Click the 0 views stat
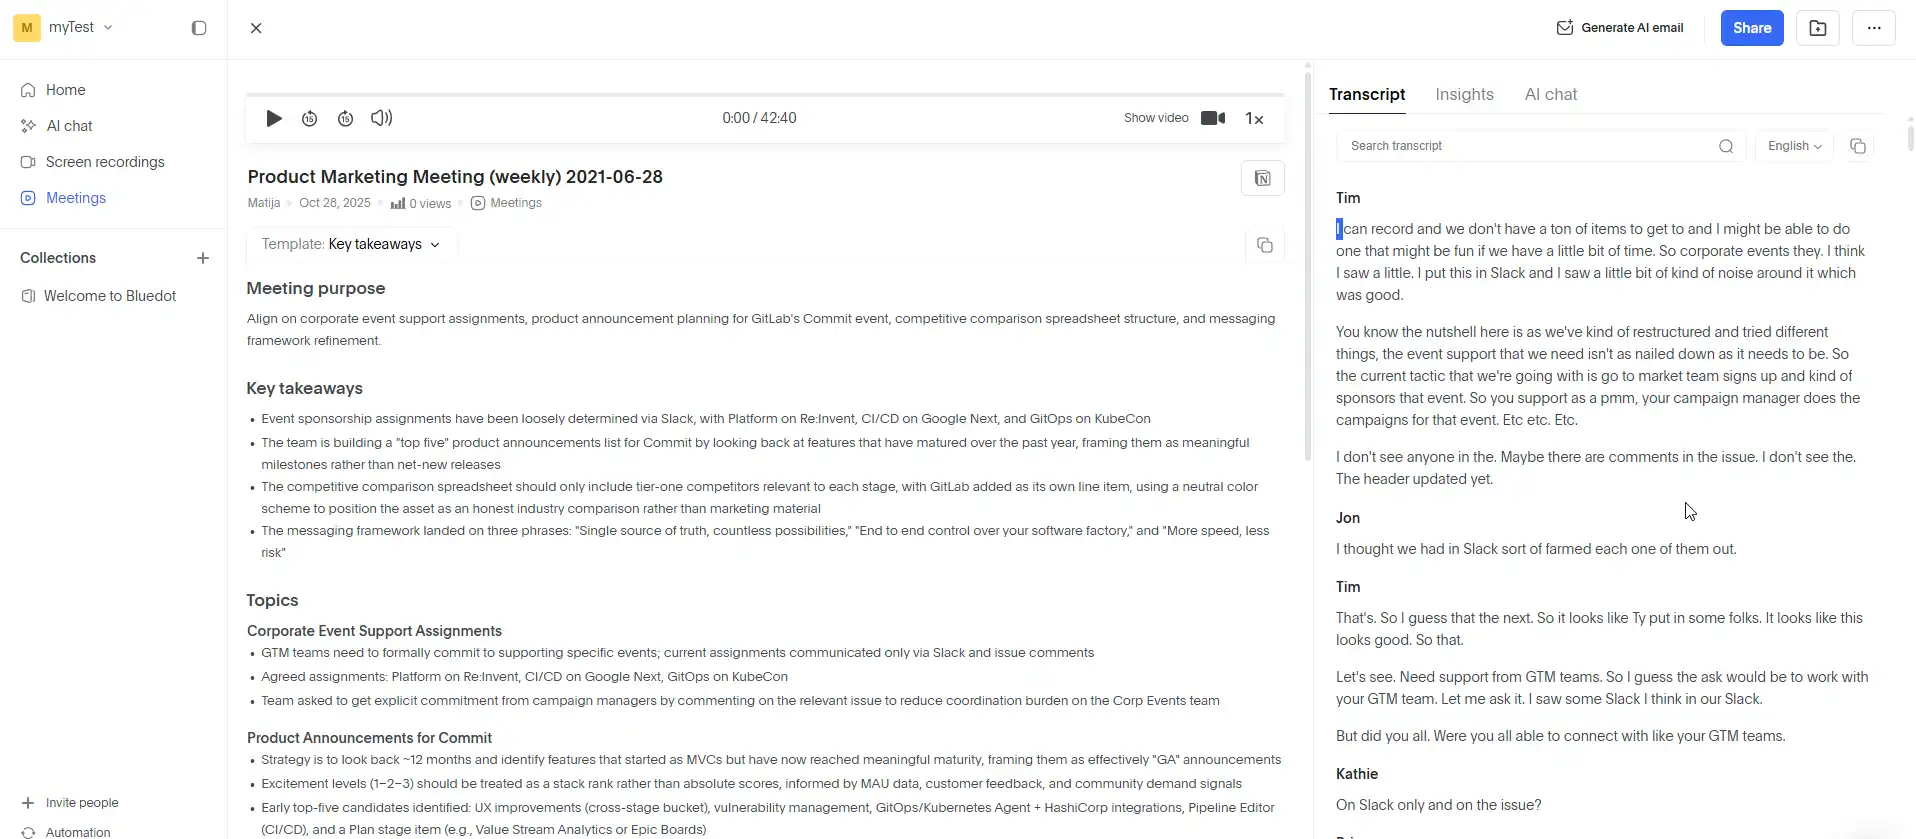Image resolution: width=1916 pixels, height=839 pixels. pyautogui.click(x=421, y=203)
